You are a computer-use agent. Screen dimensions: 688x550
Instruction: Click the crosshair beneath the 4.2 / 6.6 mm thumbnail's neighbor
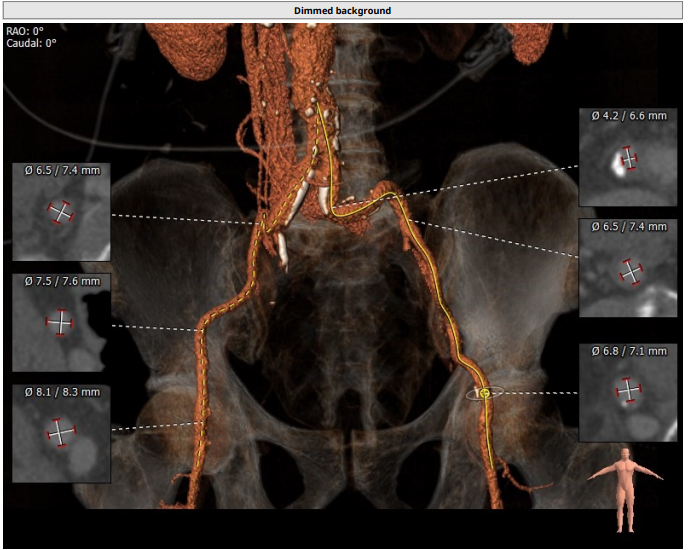631,271
